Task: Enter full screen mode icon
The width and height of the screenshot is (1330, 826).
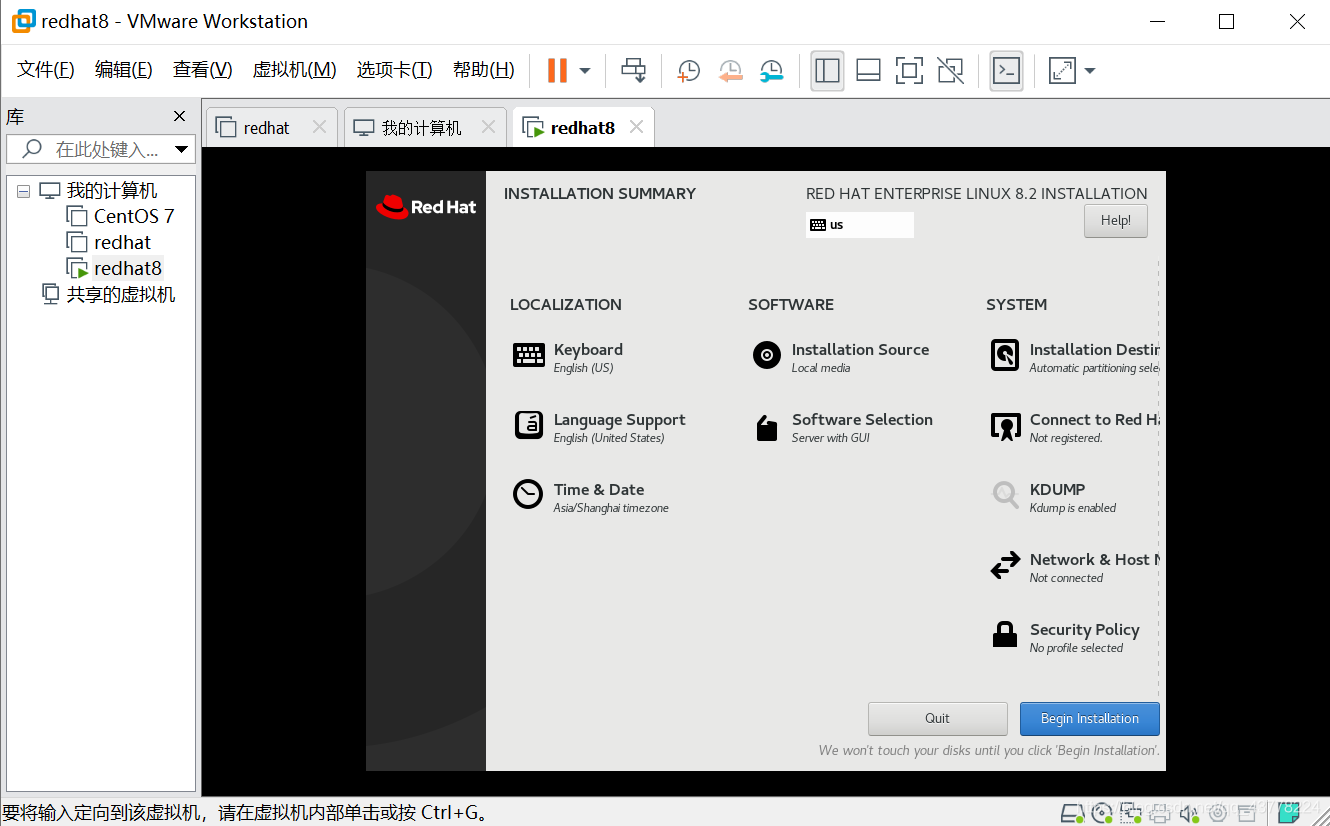Action: click(909, 70)
